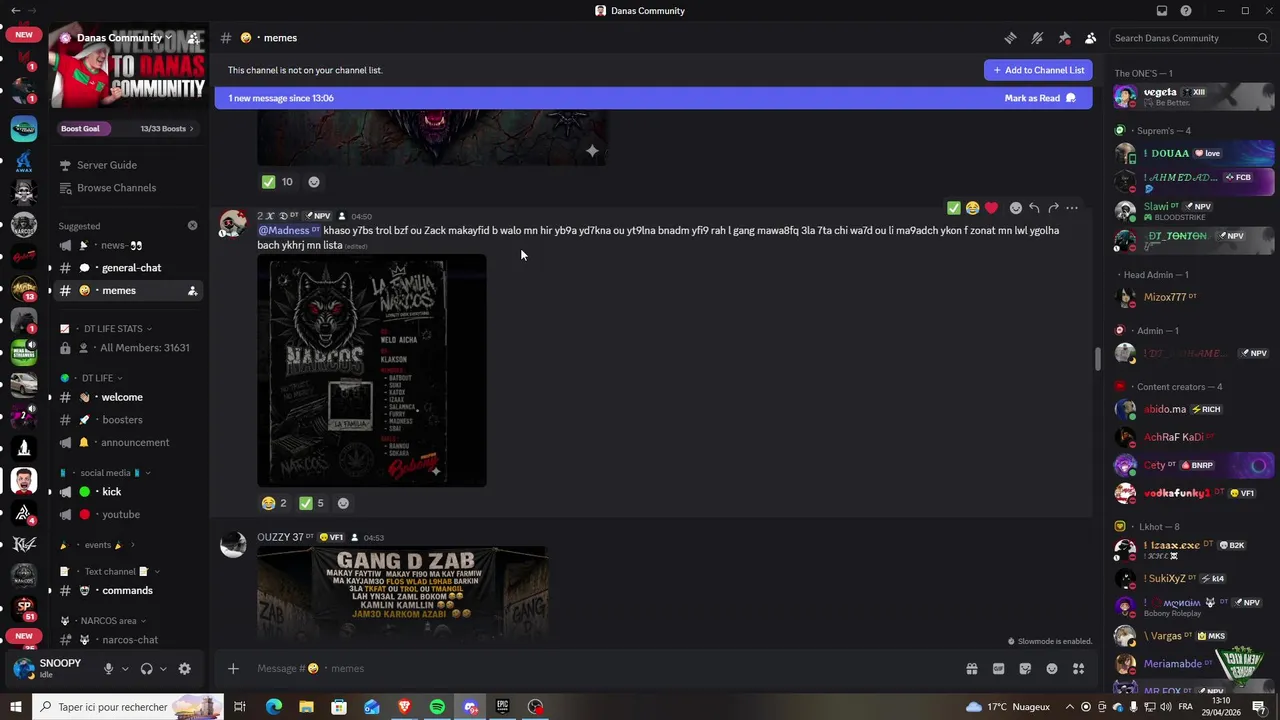Open the emoji picker in message bar
Image resolution: width=1280 pixels, height=720 pixels.
pyautogui.click(x=1052, y=668)
